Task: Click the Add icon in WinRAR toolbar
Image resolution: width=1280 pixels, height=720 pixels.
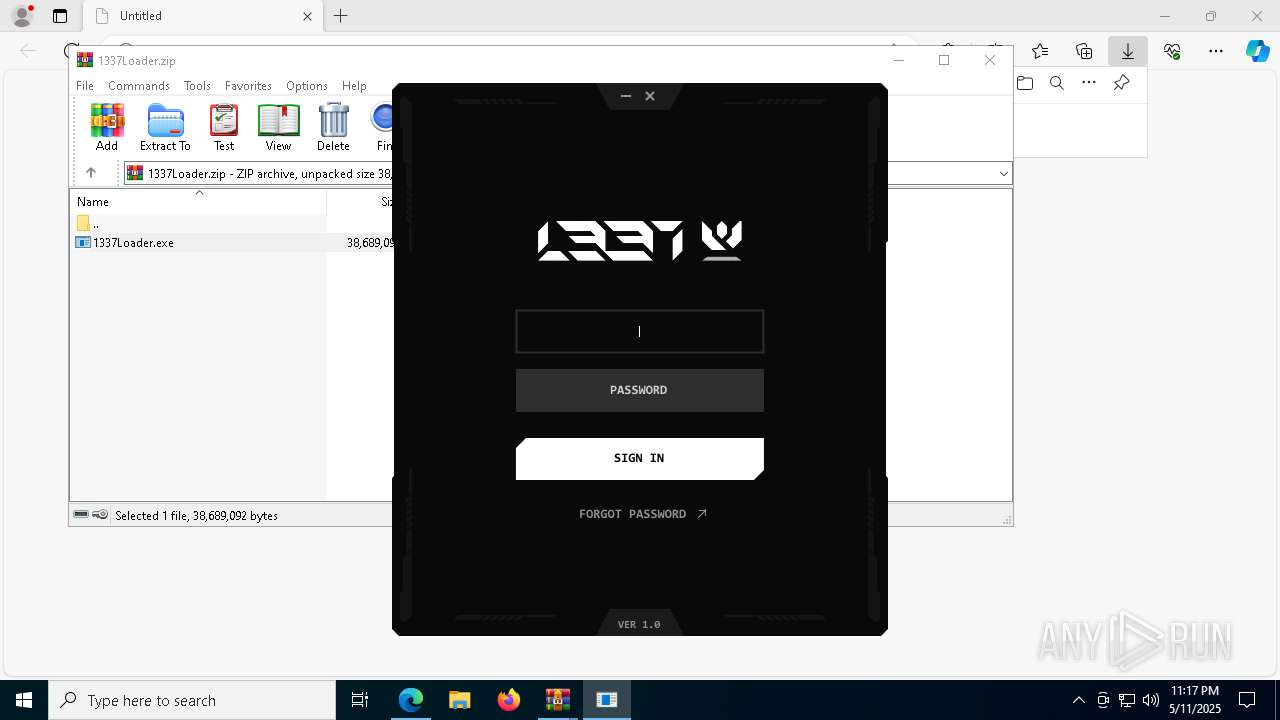Action: coord(107,127)
